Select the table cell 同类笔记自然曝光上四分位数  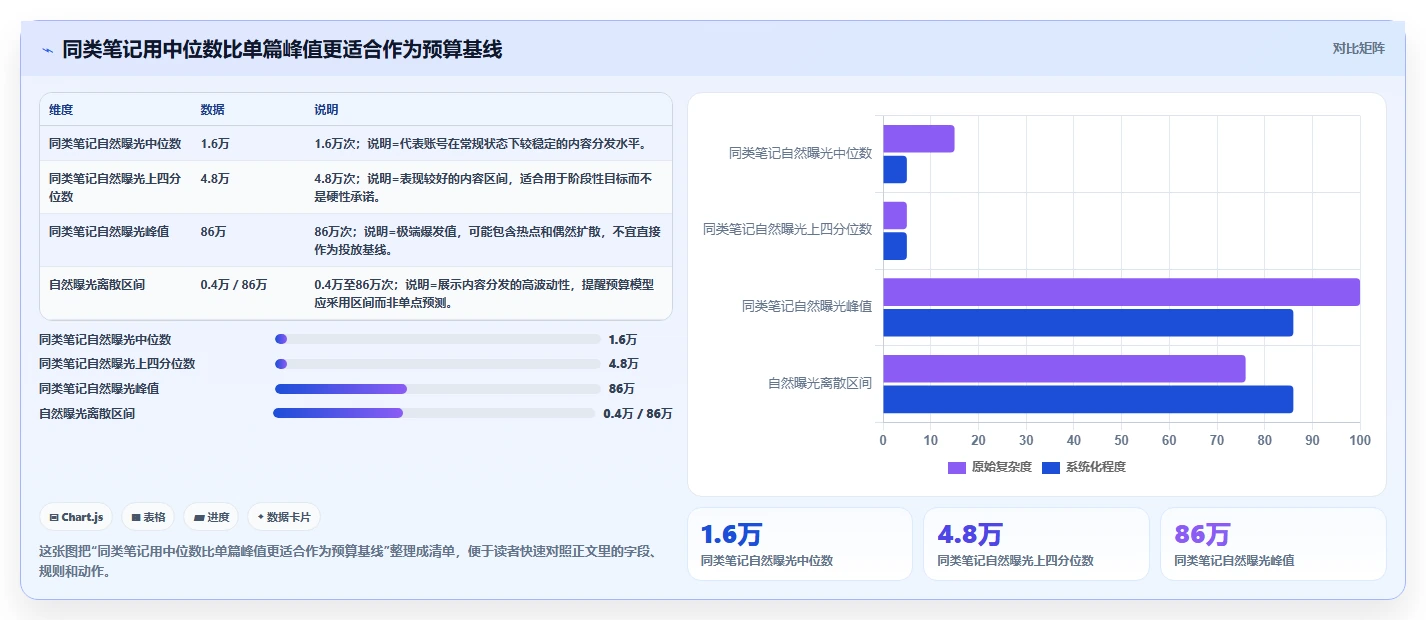pos(115,187)
